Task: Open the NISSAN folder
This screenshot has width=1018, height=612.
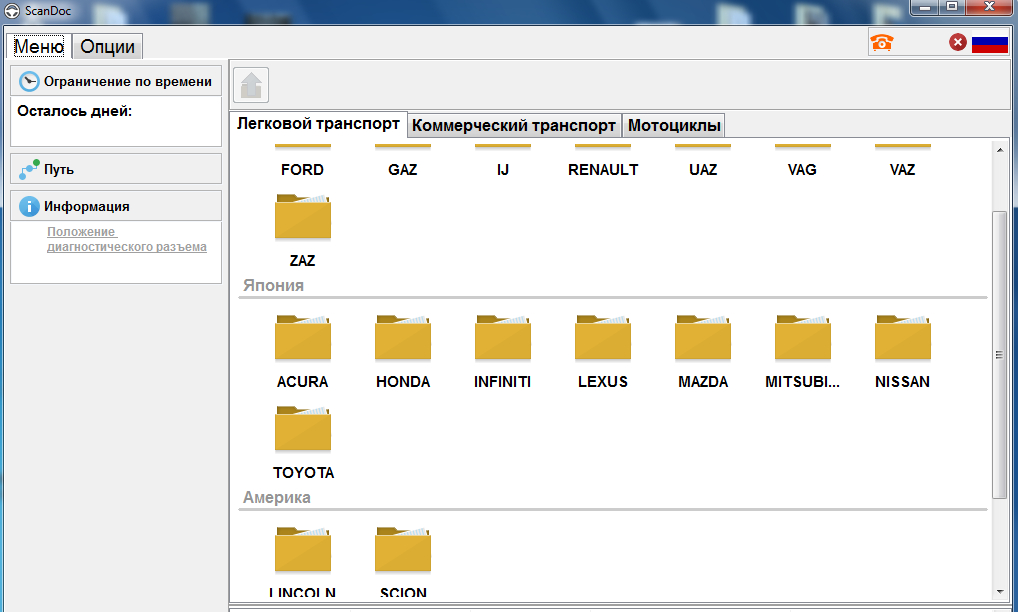Action: (902, 337)
